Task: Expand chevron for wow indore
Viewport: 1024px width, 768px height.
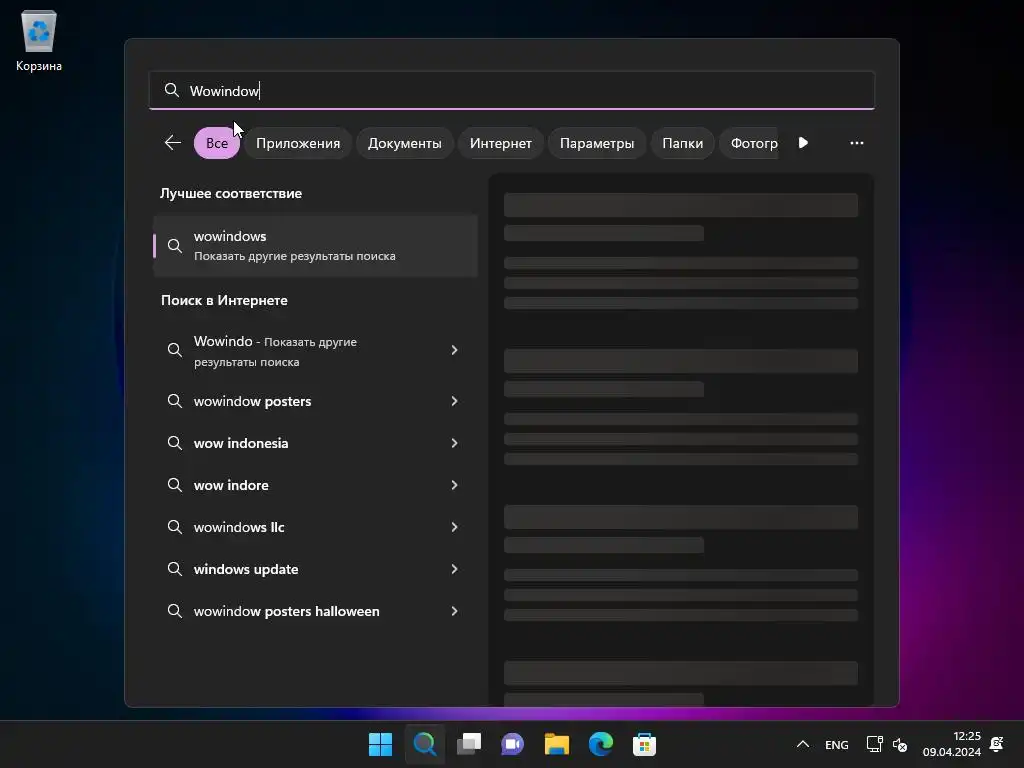Action: 455,485
